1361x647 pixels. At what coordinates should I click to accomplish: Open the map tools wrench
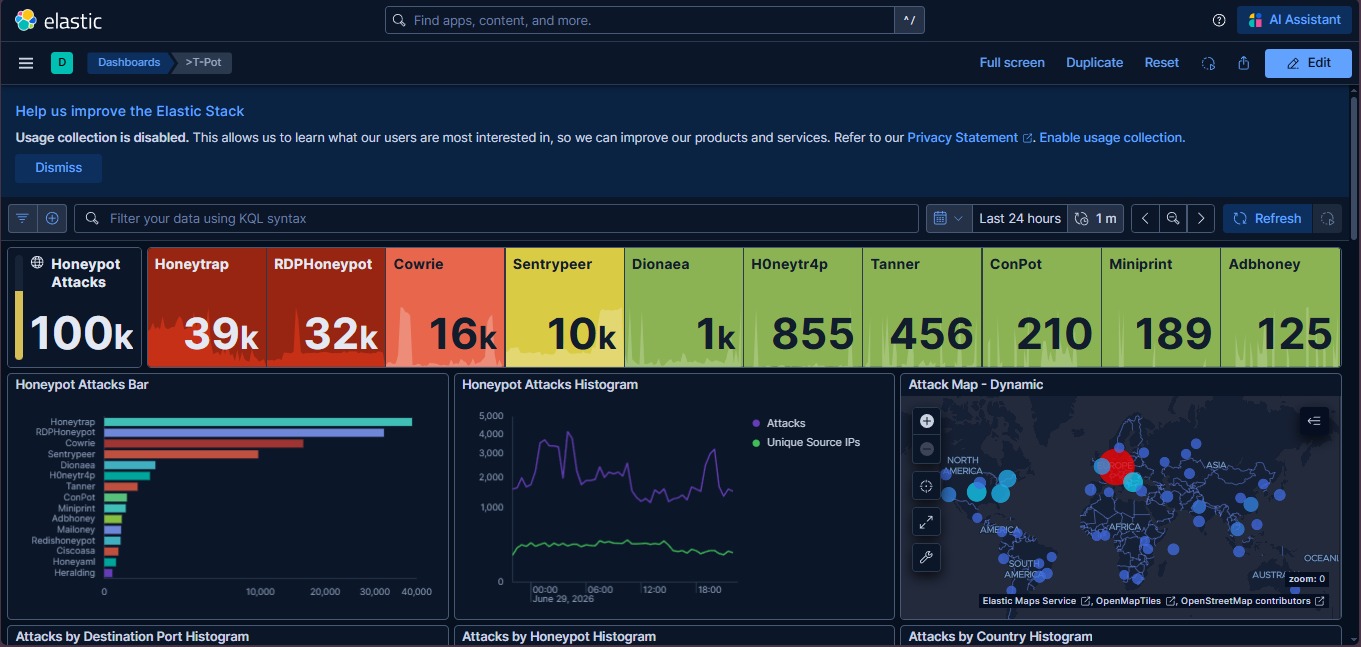point(926,558)
